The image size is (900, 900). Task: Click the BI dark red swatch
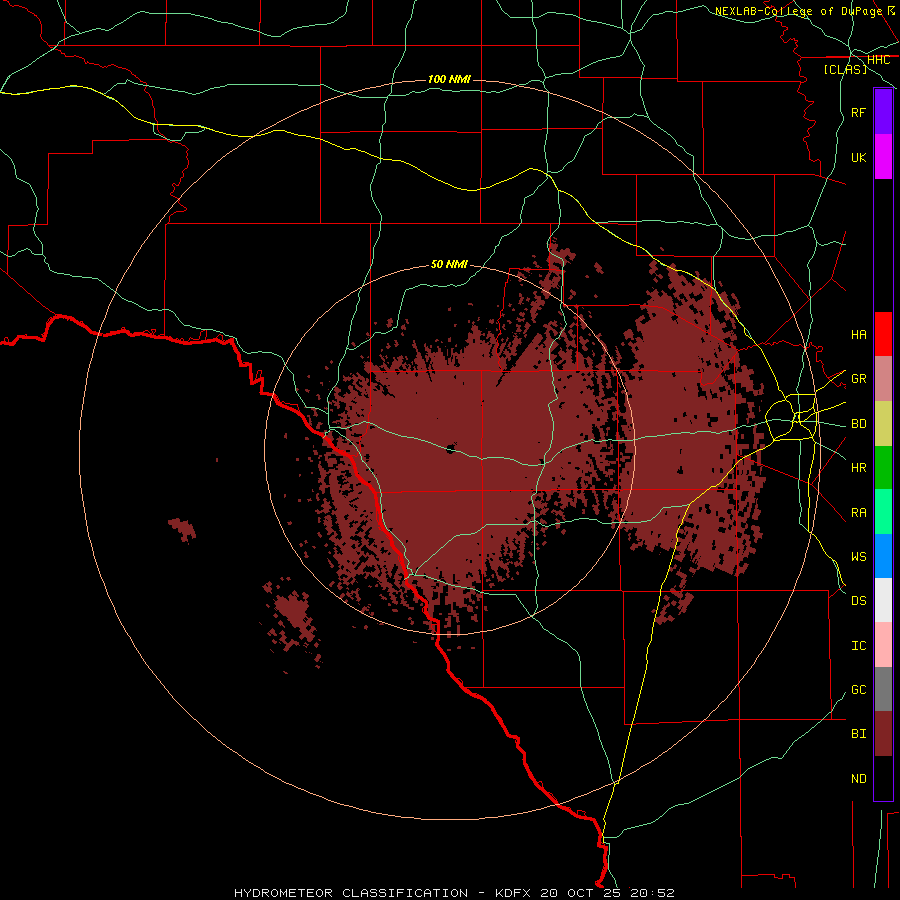(883, 734)
